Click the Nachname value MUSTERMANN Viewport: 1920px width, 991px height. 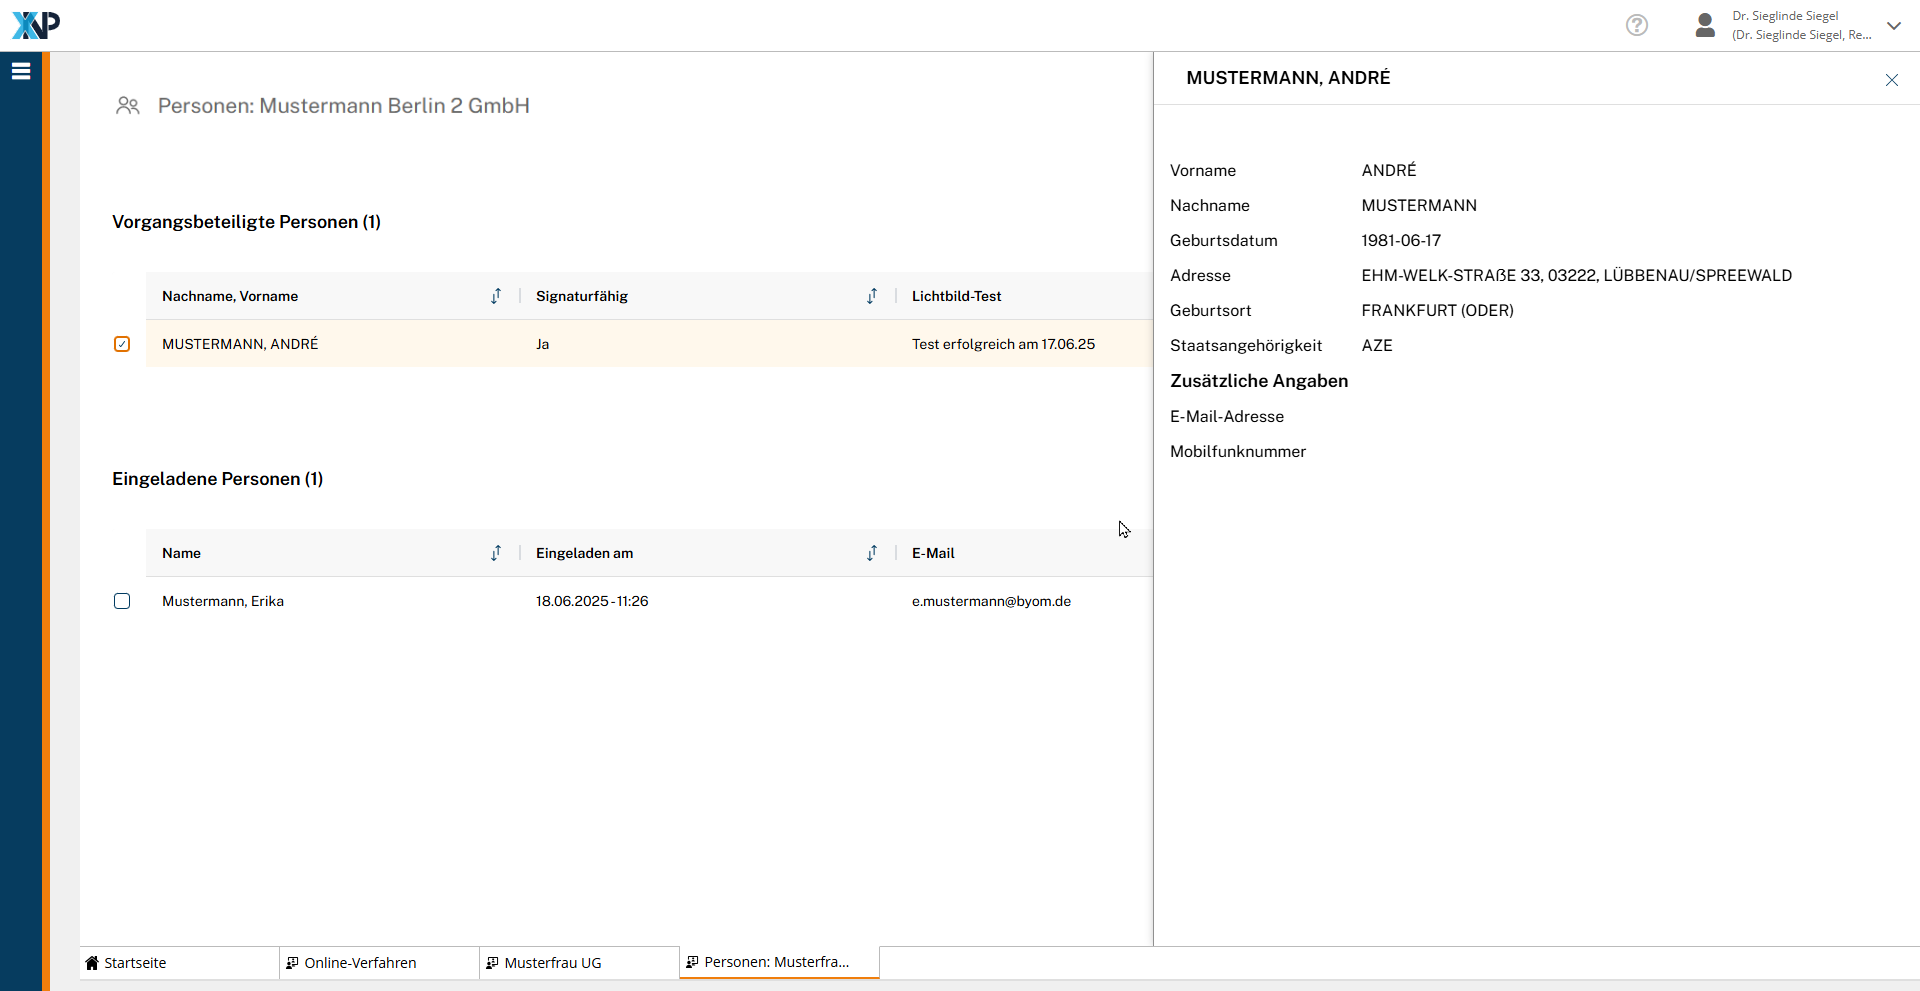(x=1419, y=205)
